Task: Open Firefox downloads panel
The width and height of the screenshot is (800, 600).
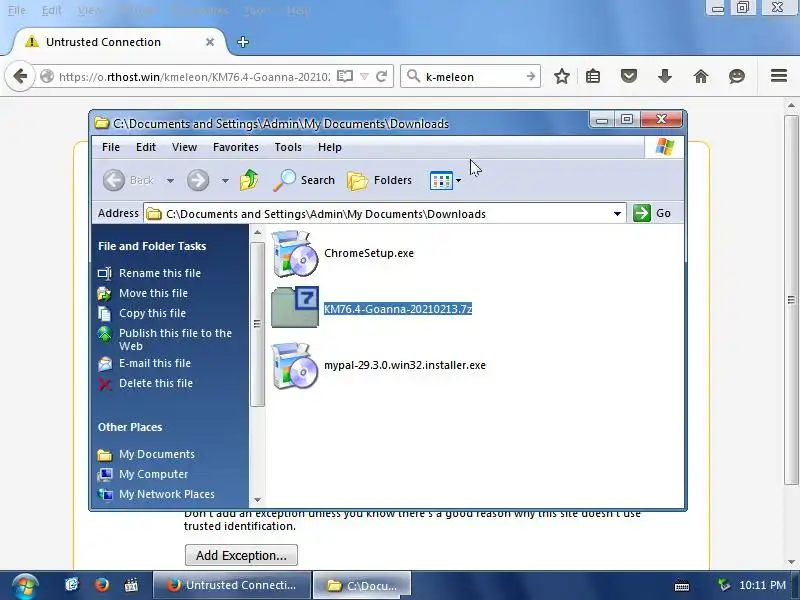Action: pos(664,77)
